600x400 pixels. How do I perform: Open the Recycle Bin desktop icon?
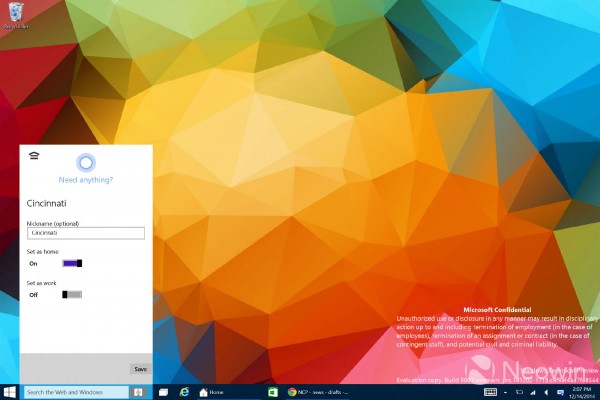coord(15,14)
